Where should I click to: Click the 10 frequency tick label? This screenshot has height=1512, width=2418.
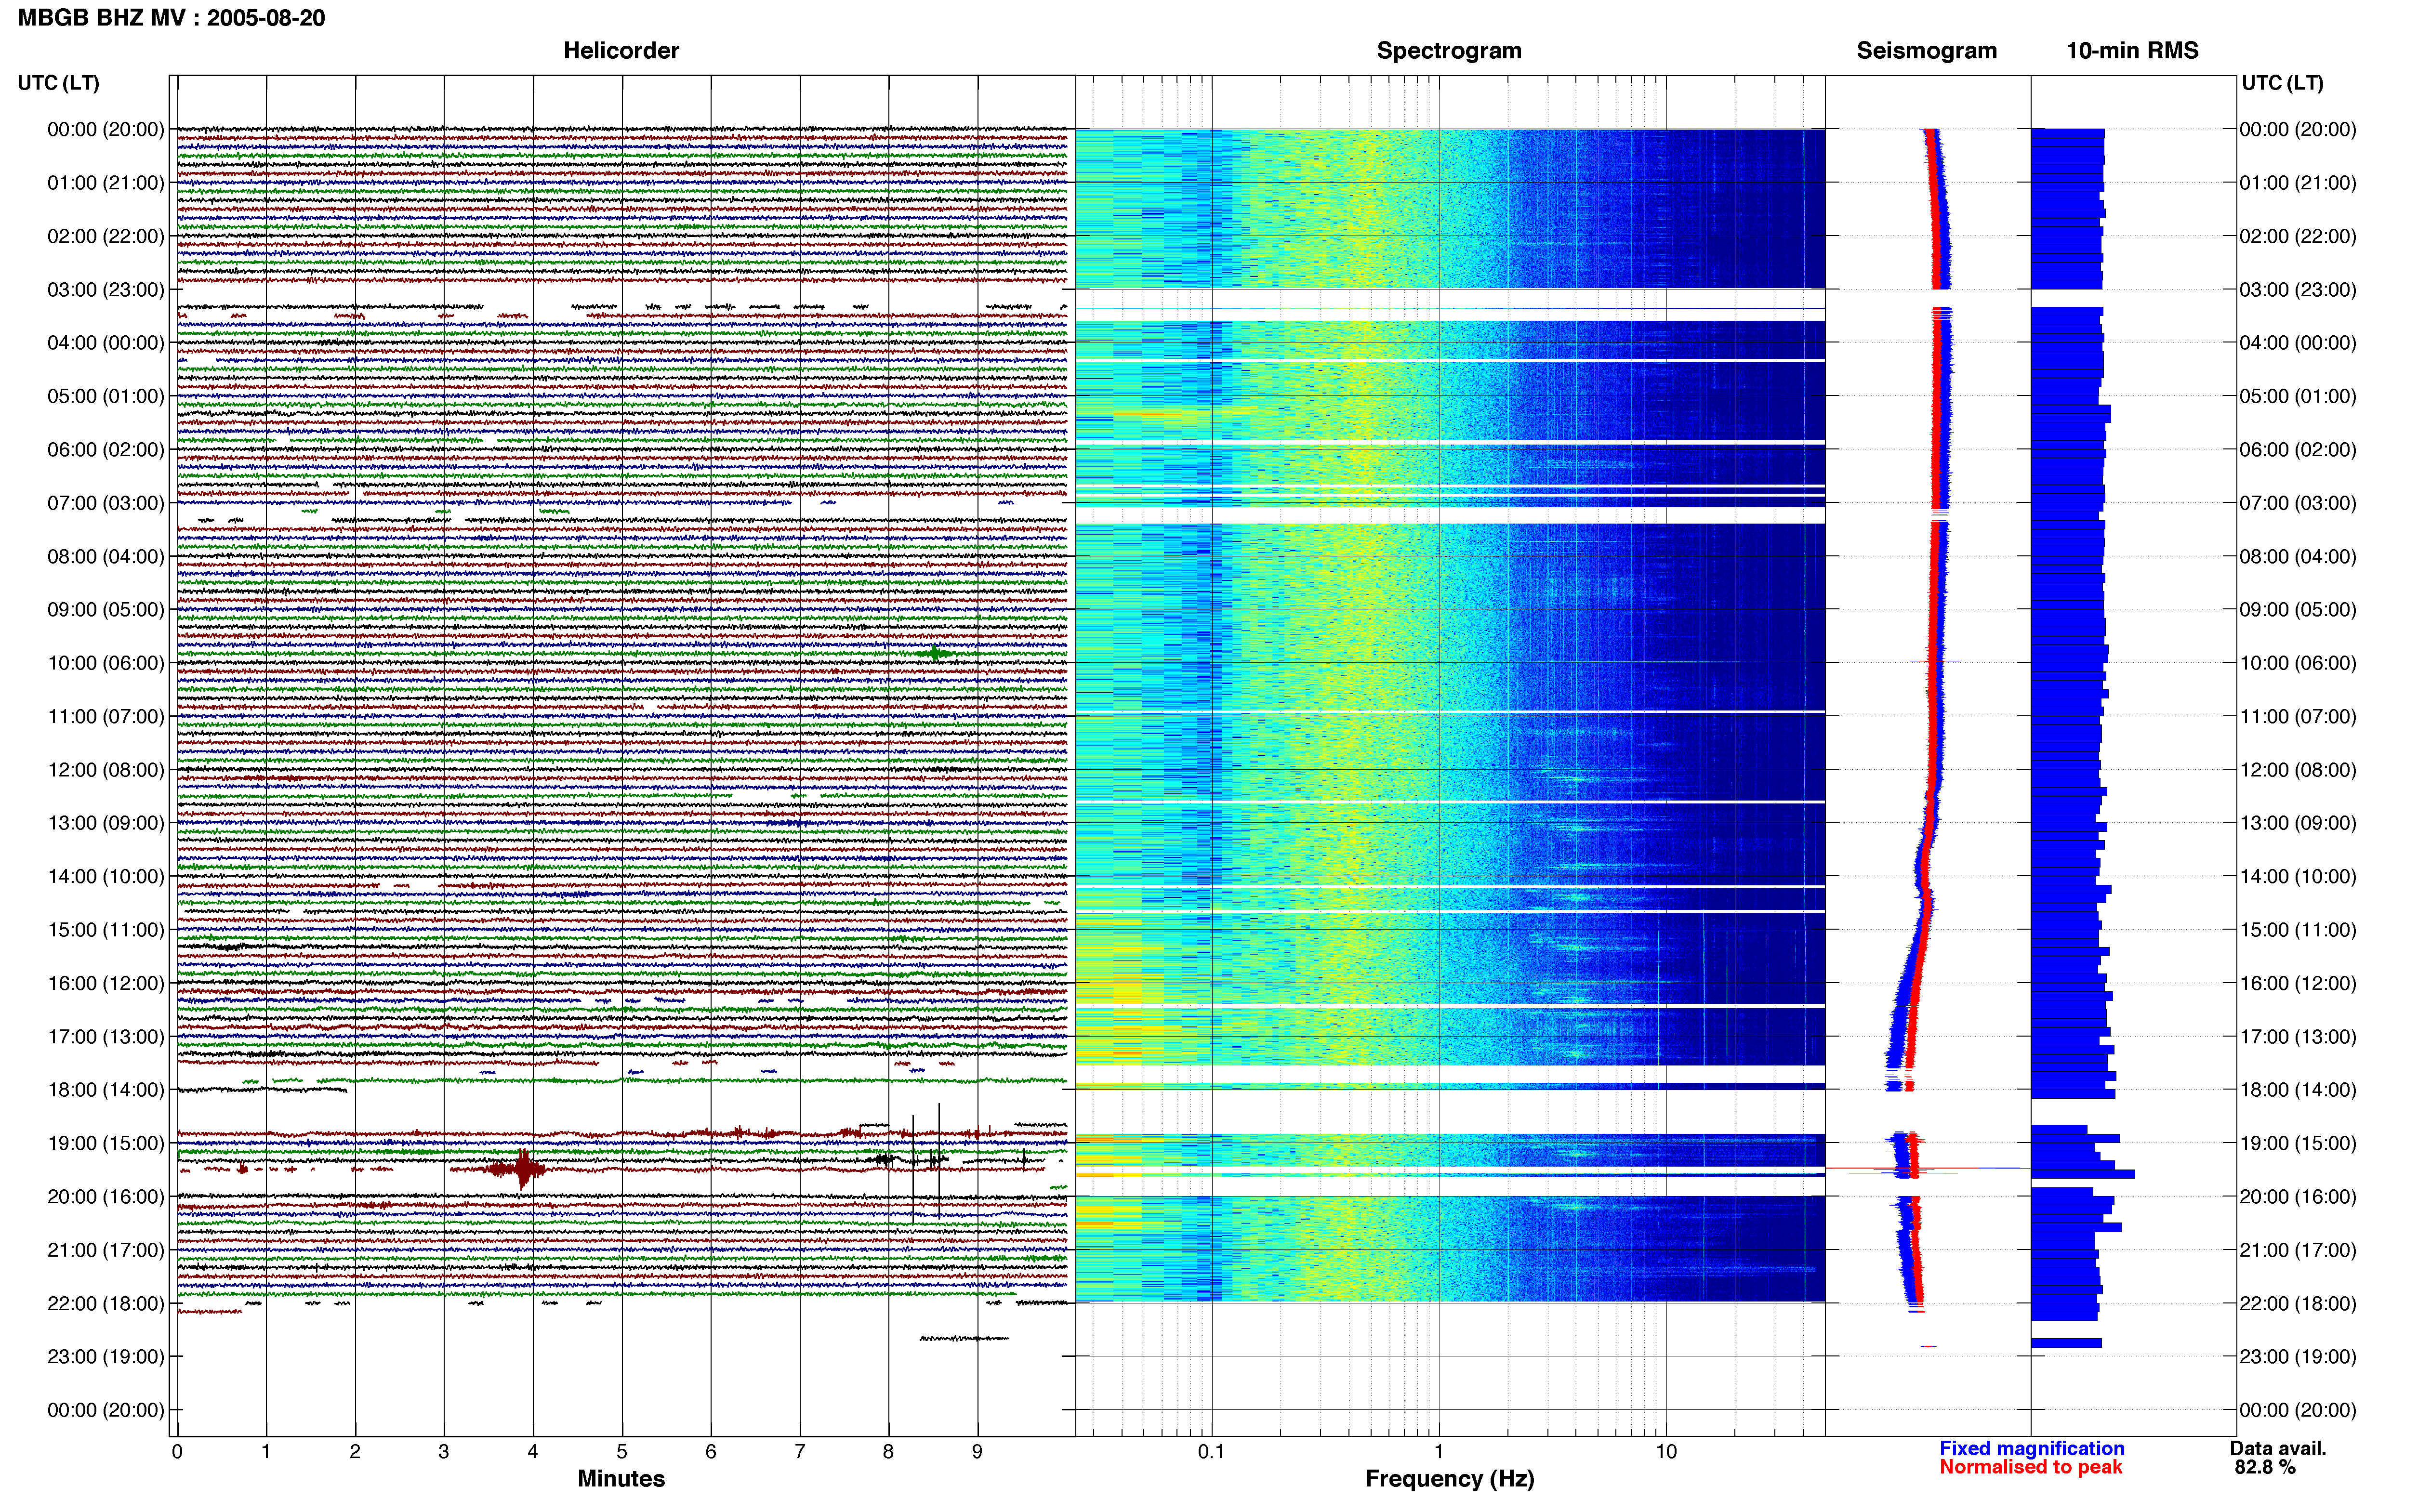tap(1666, 1452)
